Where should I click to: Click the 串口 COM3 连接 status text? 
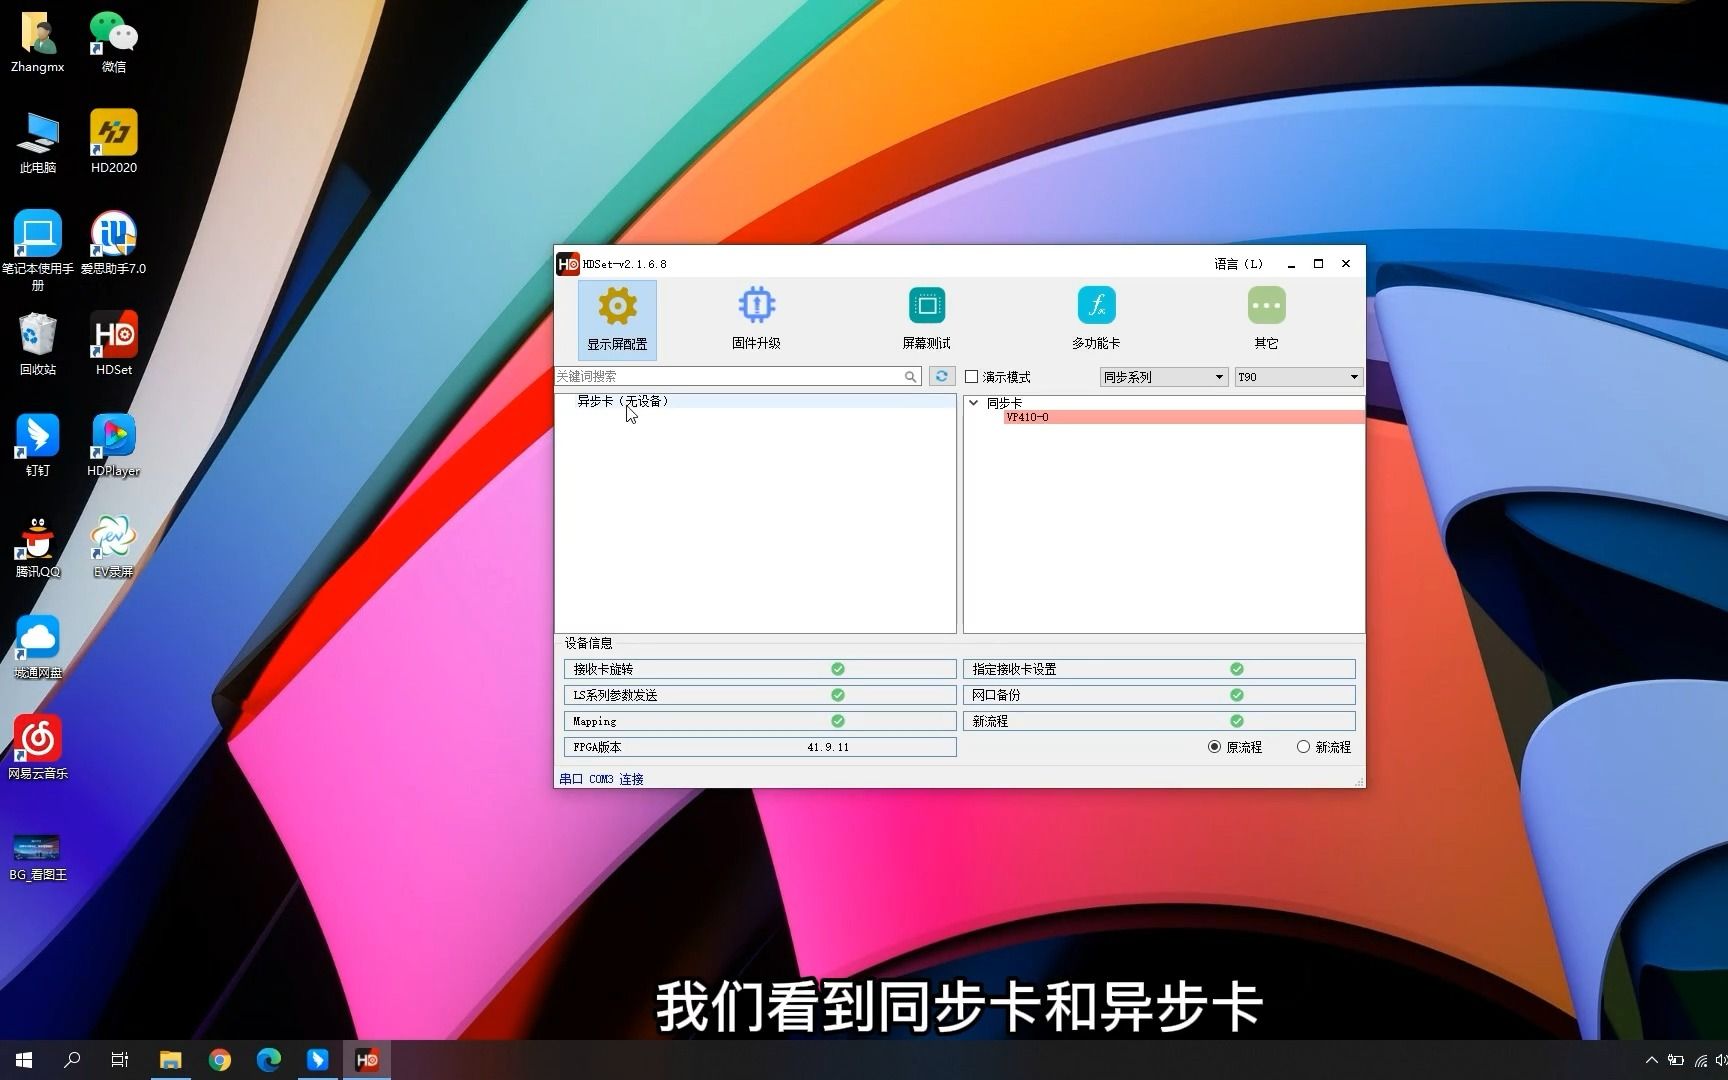click(601, 779)
